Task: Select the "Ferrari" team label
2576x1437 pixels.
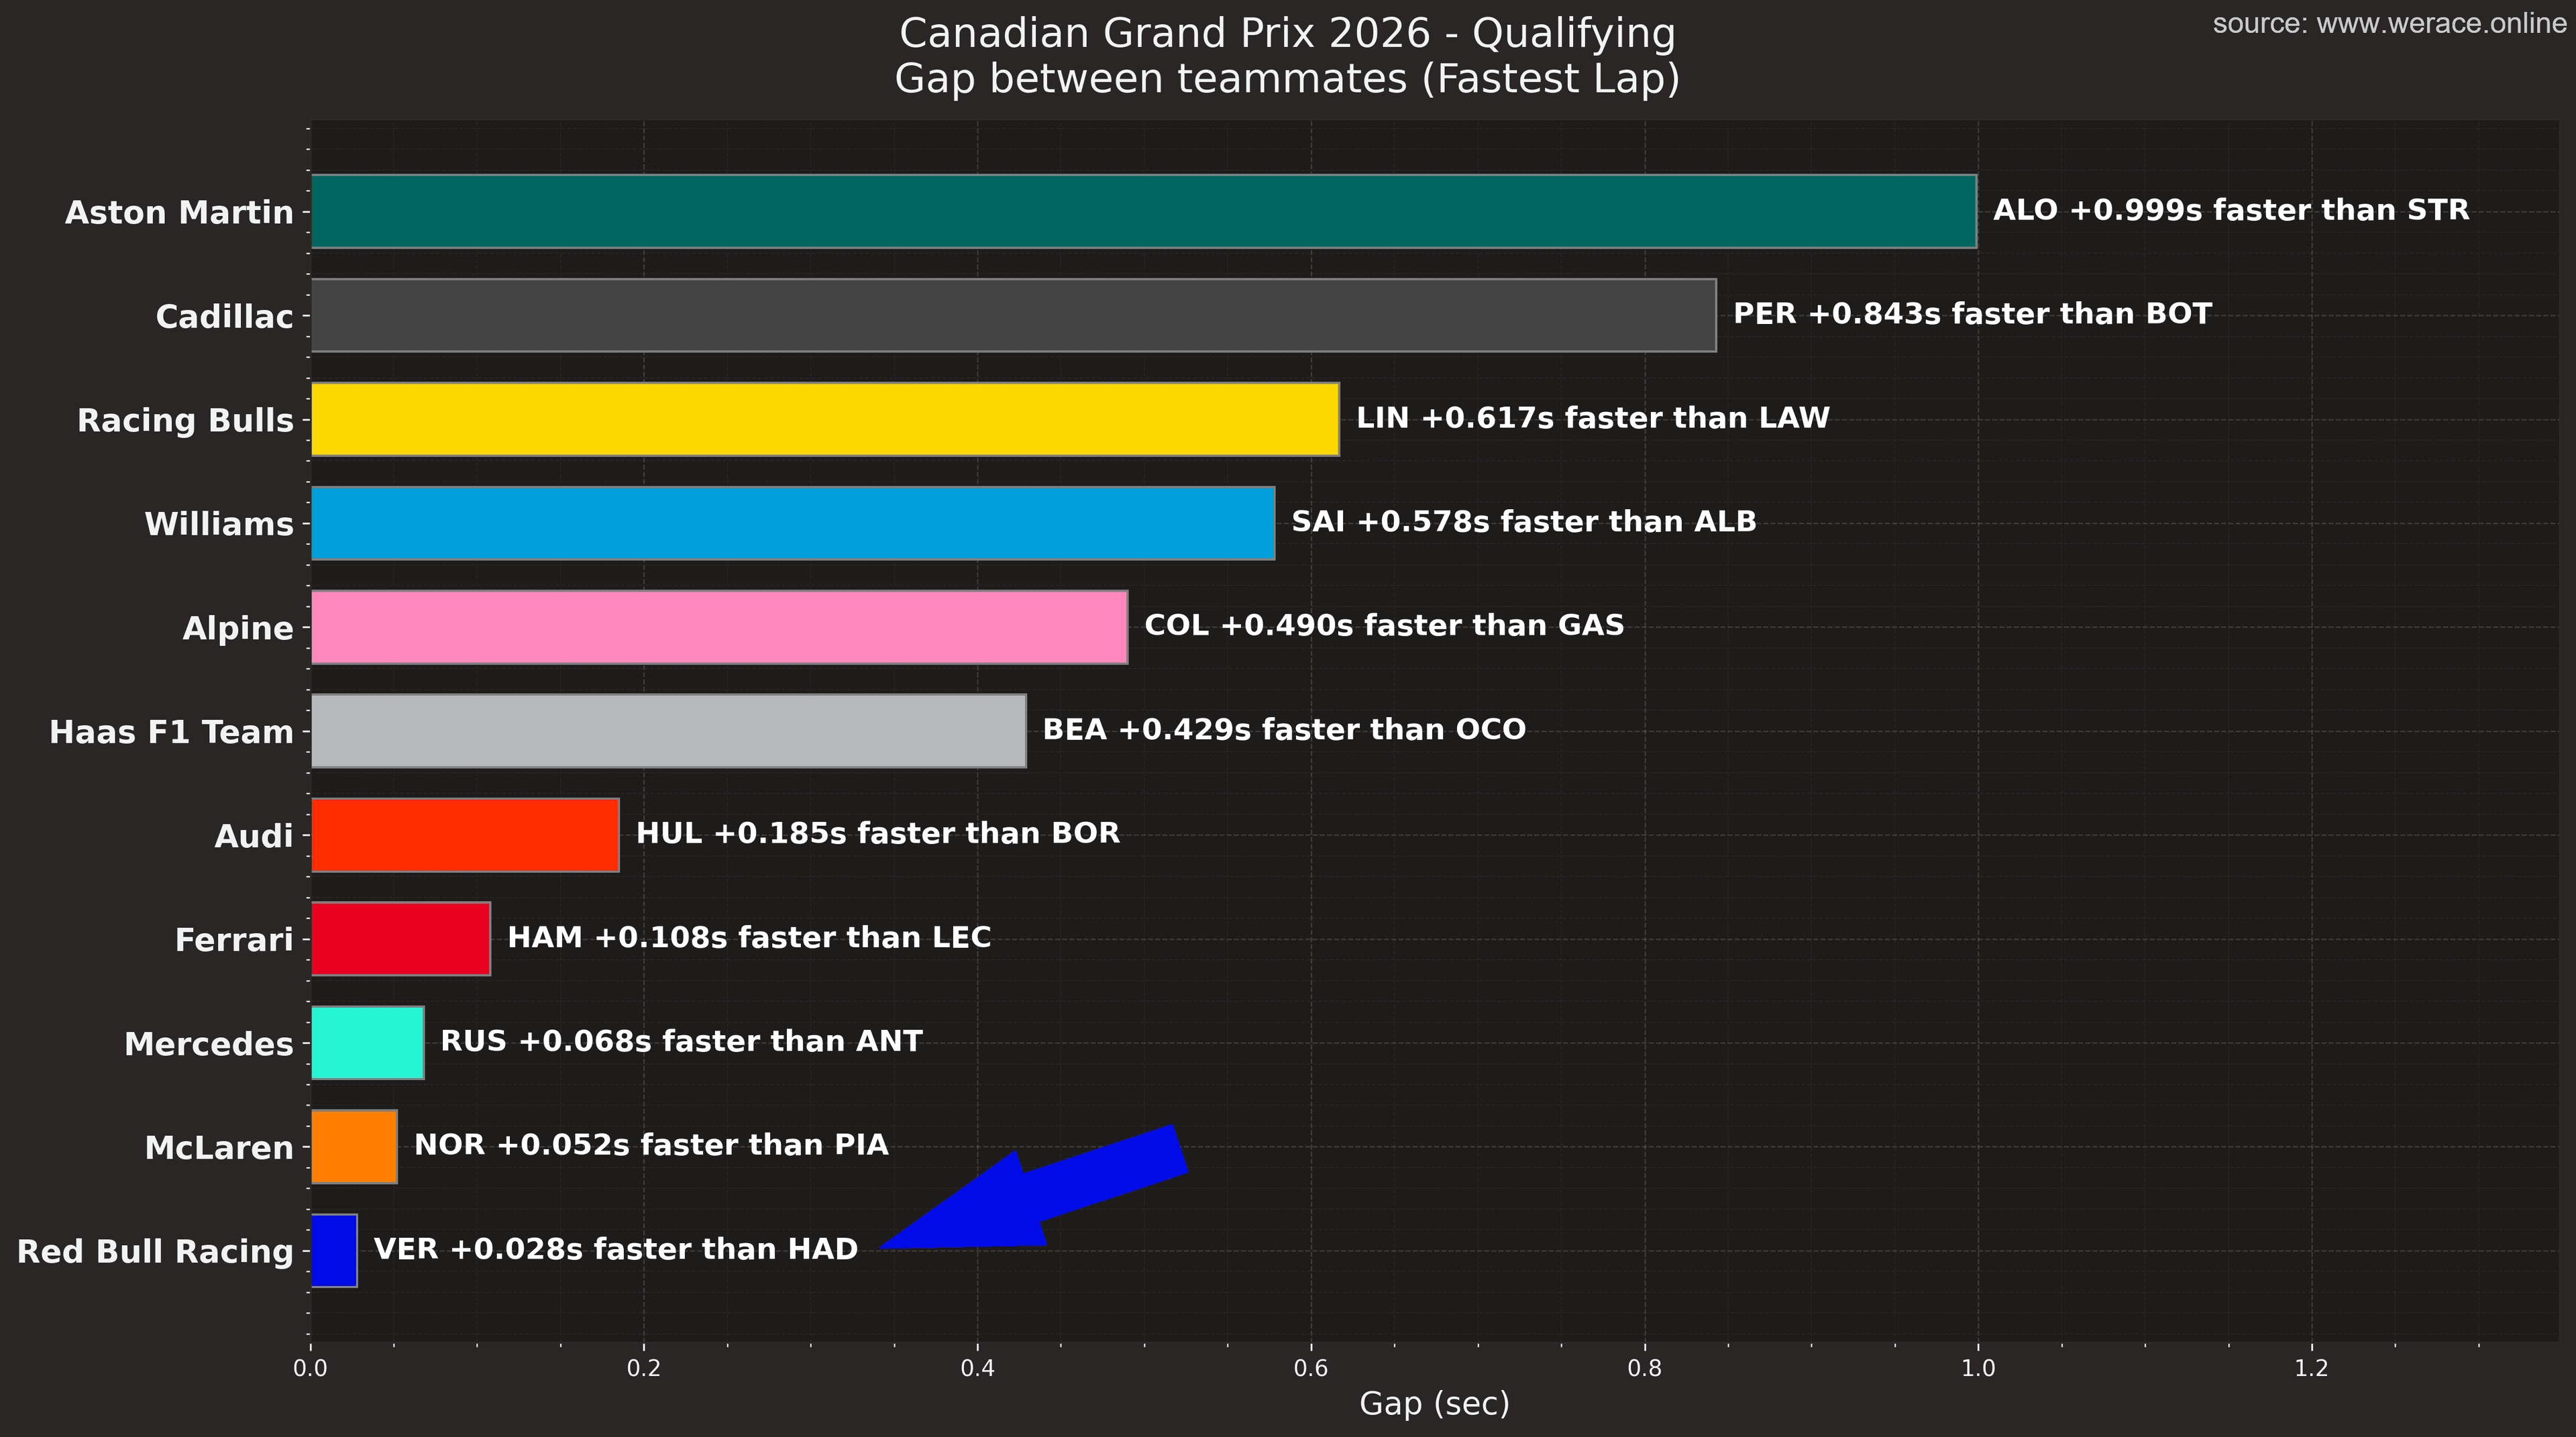Action: [x=235, y=940]
